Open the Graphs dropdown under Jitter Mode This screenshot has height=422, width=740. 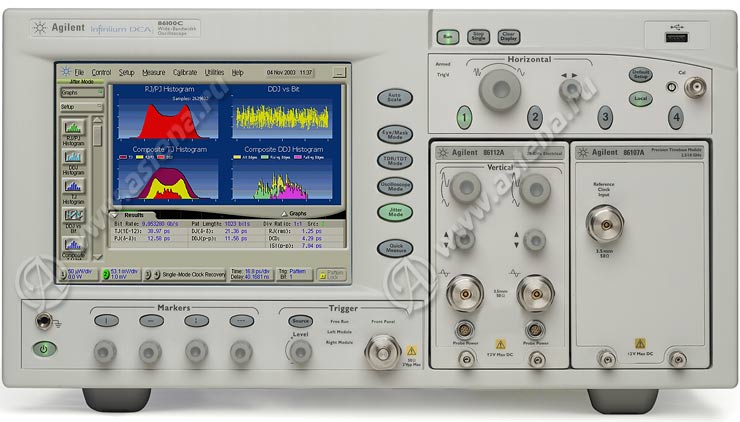tap(82, 93)
